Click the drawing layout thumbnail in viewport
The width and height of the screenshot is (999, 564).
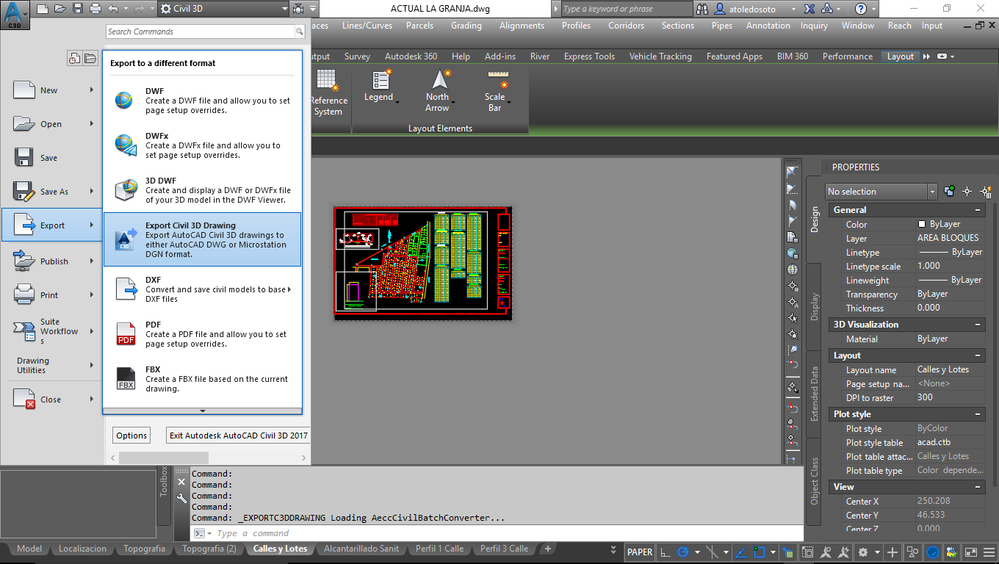click(423, 263)
